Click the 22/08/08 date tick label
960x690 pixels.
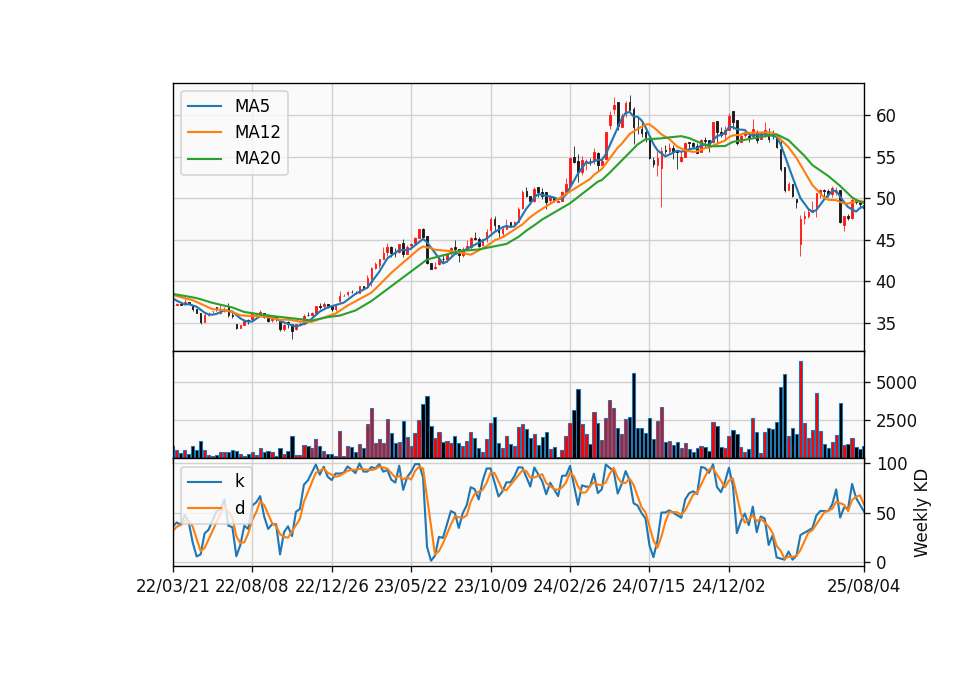point(252,586)
